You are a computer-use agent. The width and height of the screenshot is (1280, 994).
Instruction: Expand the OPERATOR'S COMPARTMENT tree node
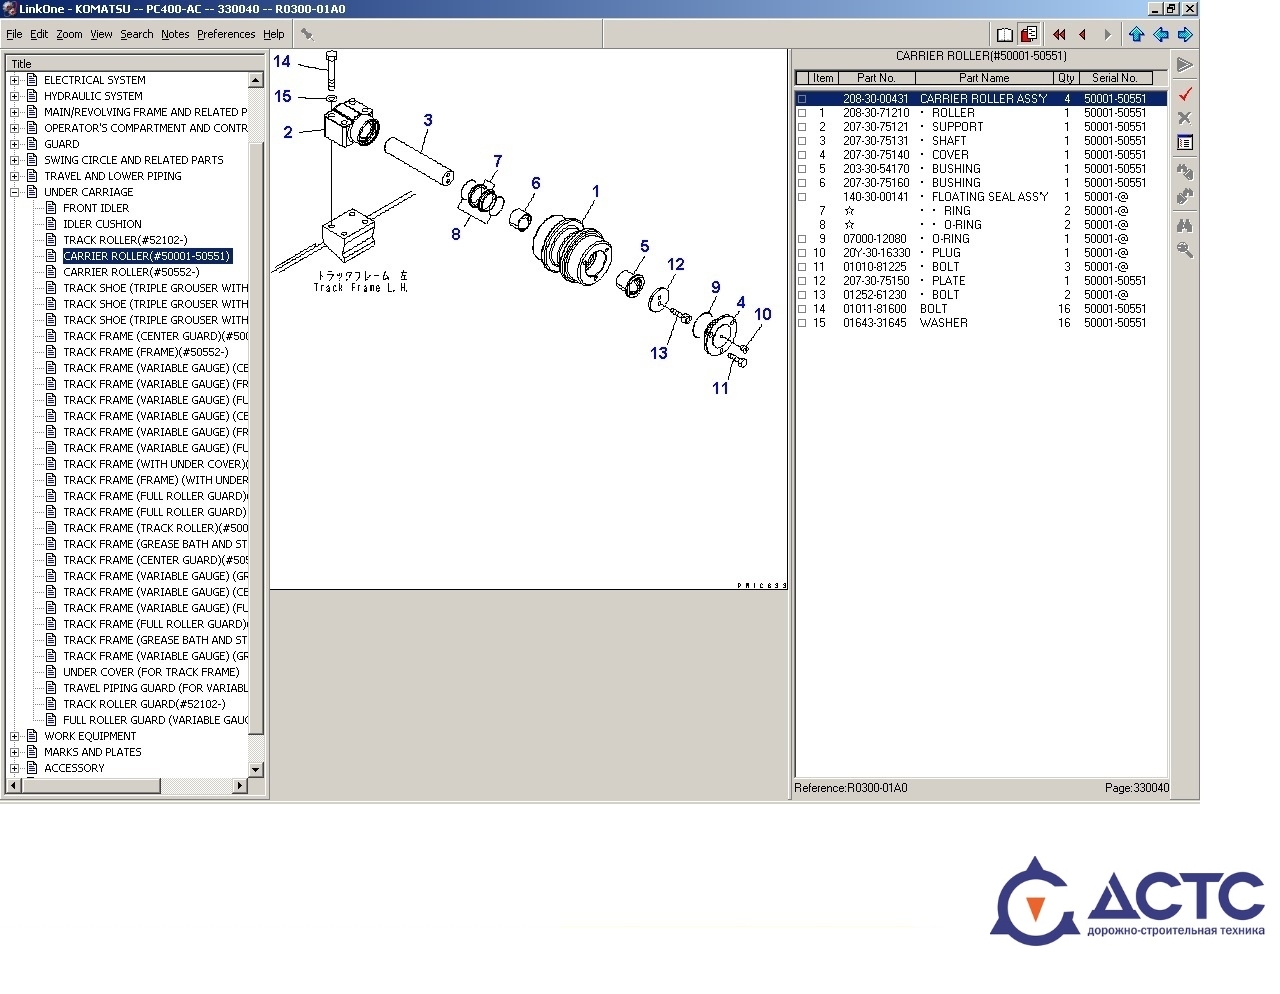coord(14,128)
